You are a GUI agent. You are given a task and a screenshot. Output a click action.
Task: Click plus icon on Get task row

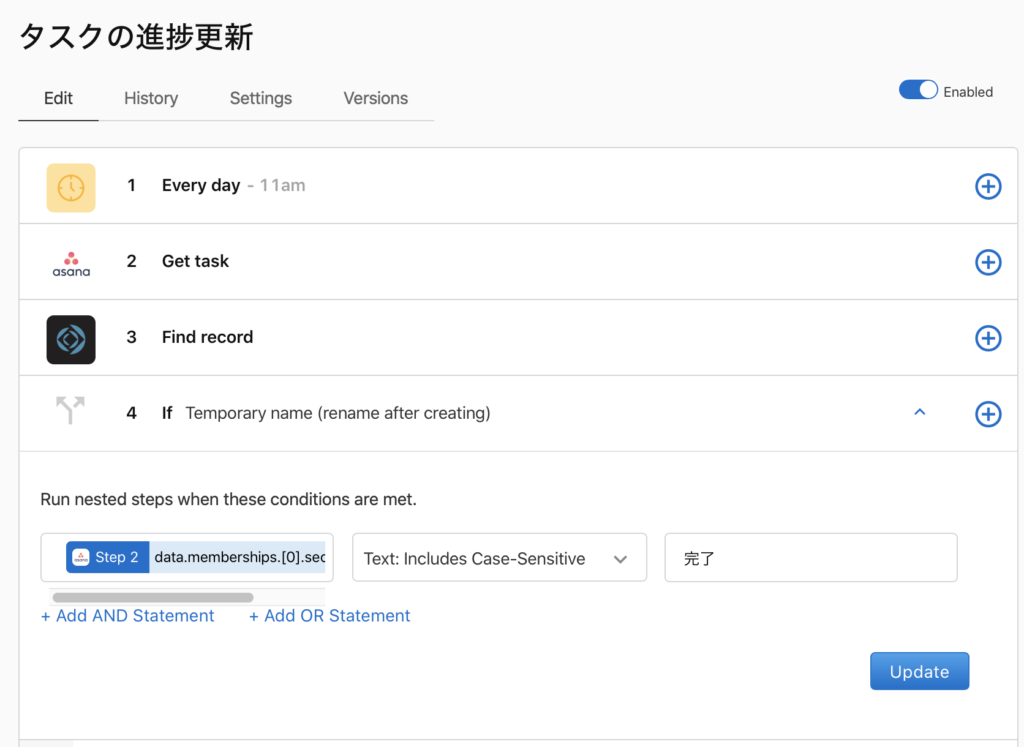point(987,262)
